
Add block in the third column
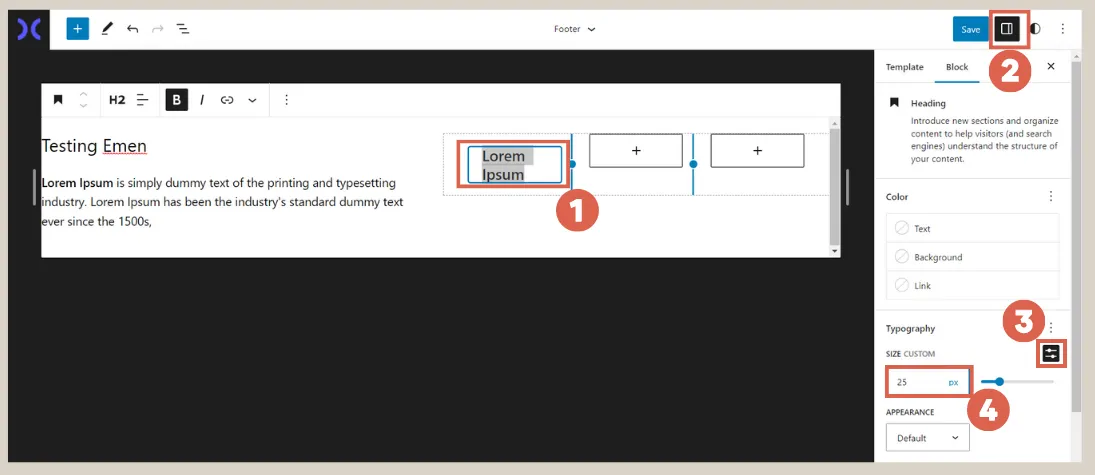click(x=757, y=151)
